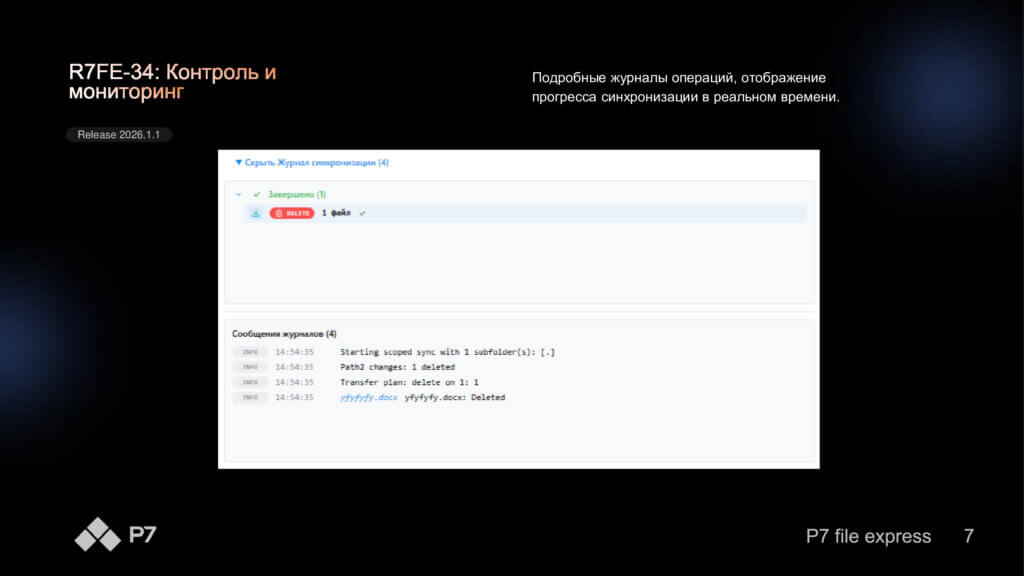Click INFO badge for Transfer plan row
Viewport: 1024px width, 576px height.
pyautogui.click(x=250, y=382)
